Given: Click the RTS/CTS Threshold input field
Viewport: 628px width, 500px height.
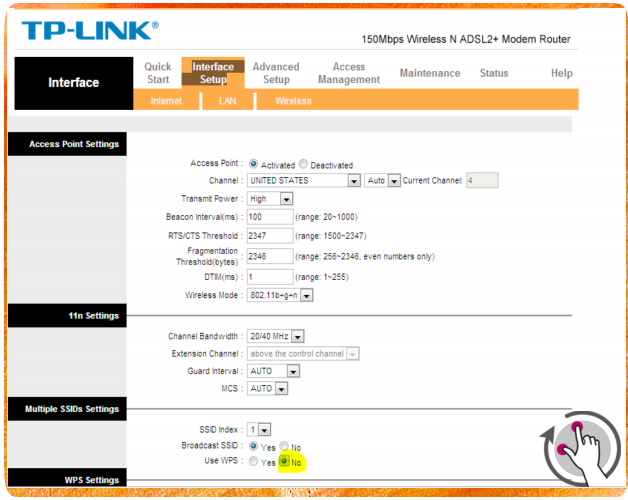Looking at the screenshot, I should tap(270, 236).
